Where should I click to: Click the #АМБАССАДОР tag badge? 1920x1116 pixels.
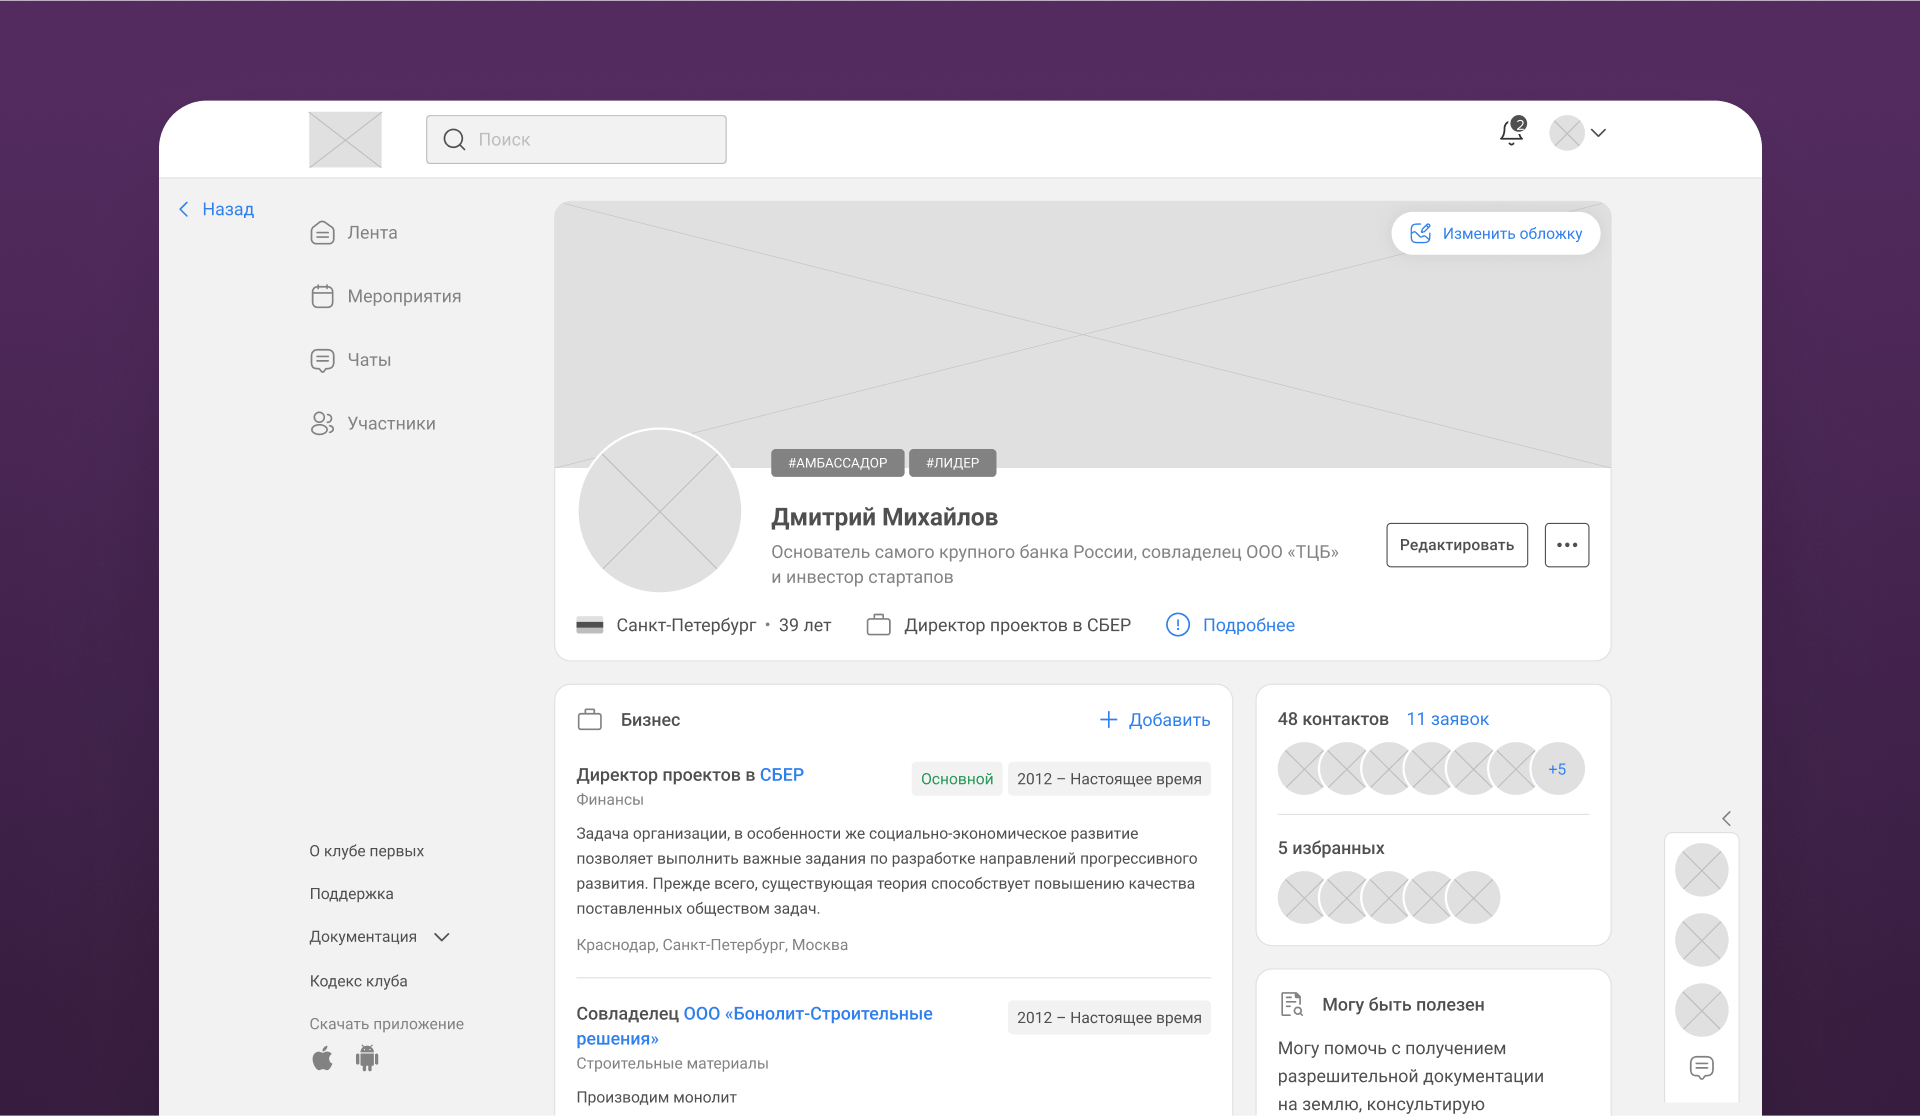(837, 463)
